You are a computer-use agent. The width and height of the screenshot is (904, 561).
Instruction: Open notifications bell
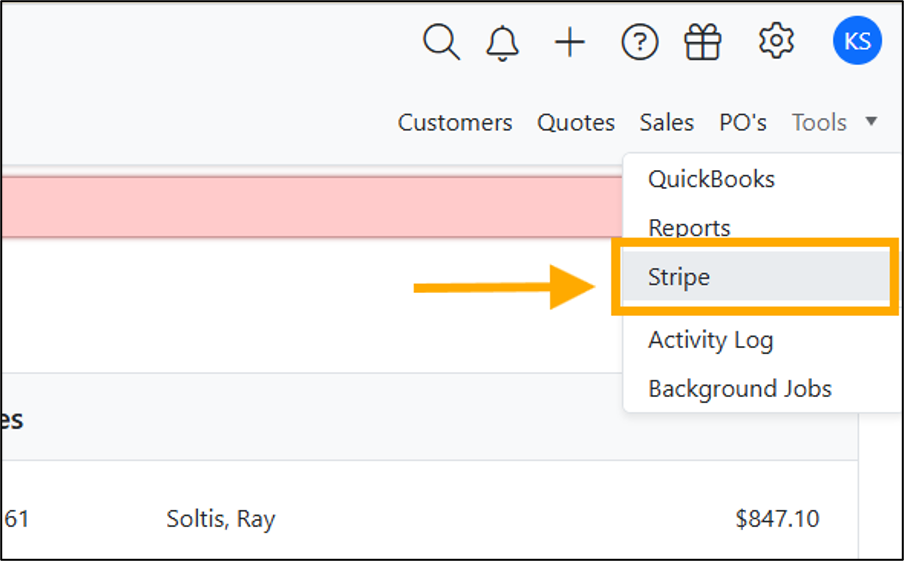click(503, 43)
